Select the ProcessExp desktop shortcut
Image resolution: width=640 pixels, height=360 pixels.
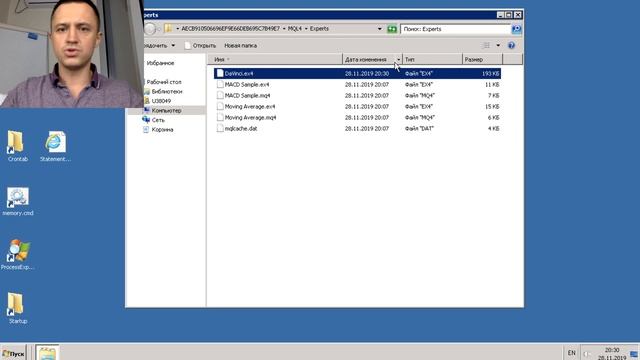coord(17,255)
